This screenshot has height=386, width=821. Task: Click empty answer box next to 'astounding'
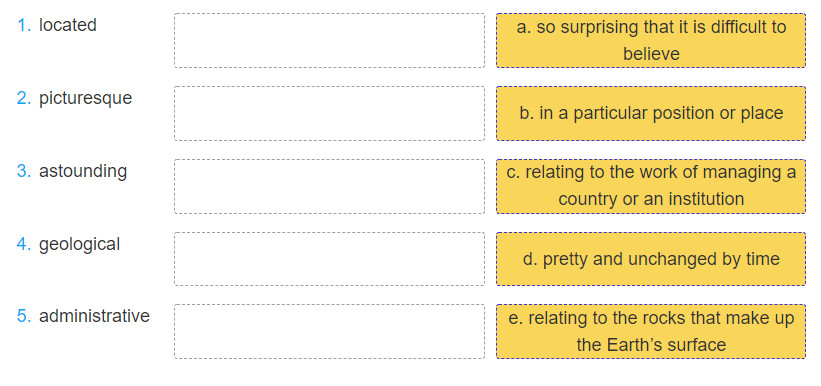[x=329, y=186]
